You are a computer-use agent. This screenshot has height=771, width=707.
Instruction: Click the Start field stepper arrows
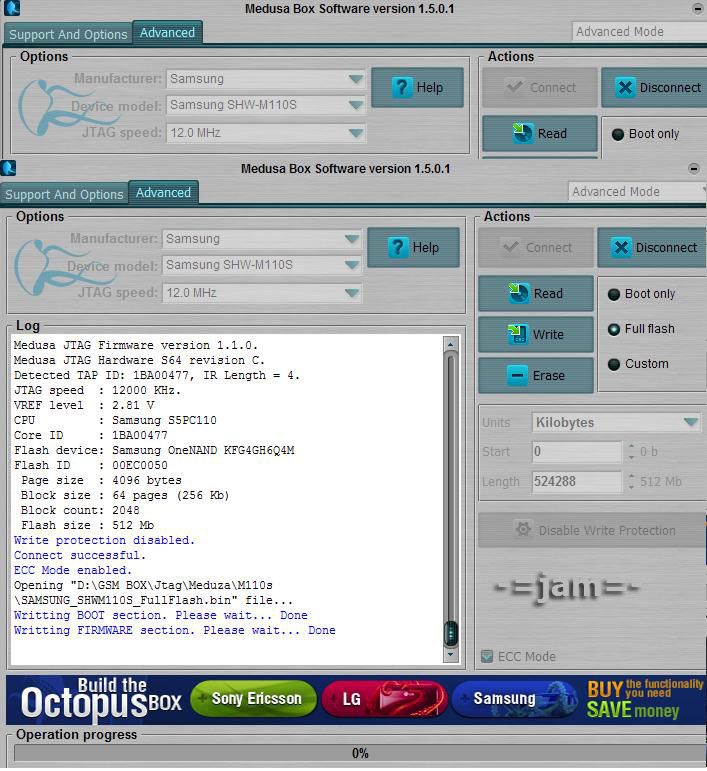pos(631,452)
